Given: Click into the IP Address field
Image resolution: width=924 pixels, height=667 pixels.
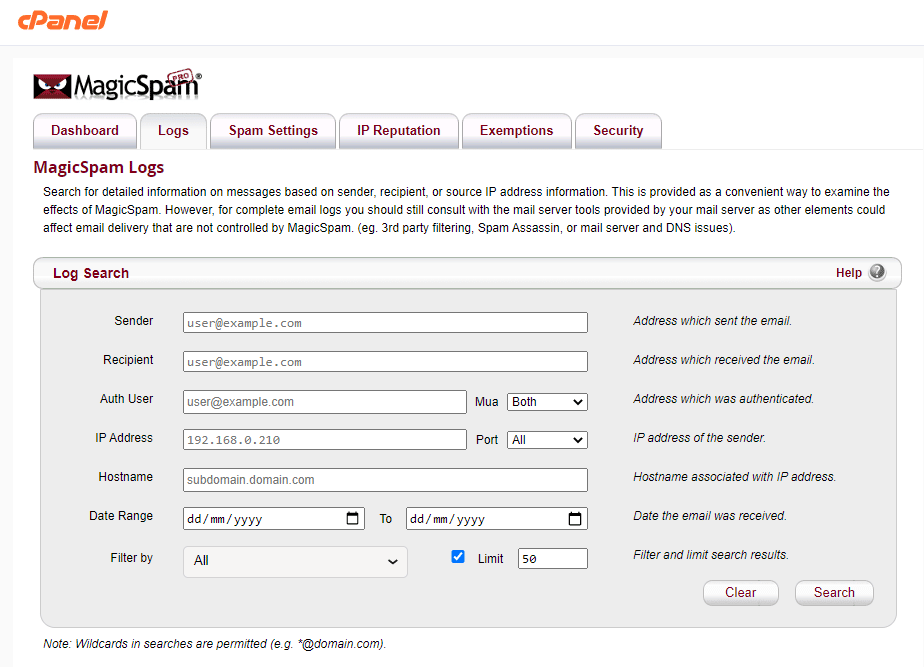Looking at the screenshot, I should [325, 440].
